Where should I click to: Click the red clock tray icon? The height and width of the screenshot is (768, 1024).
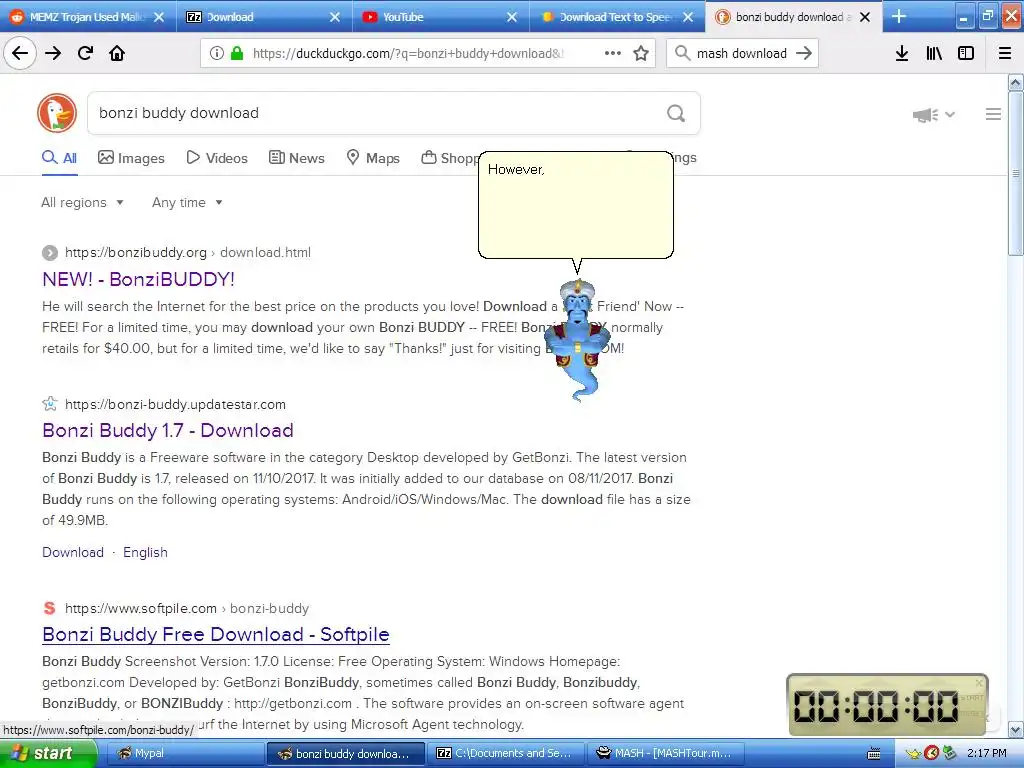(x=932, y=754)
